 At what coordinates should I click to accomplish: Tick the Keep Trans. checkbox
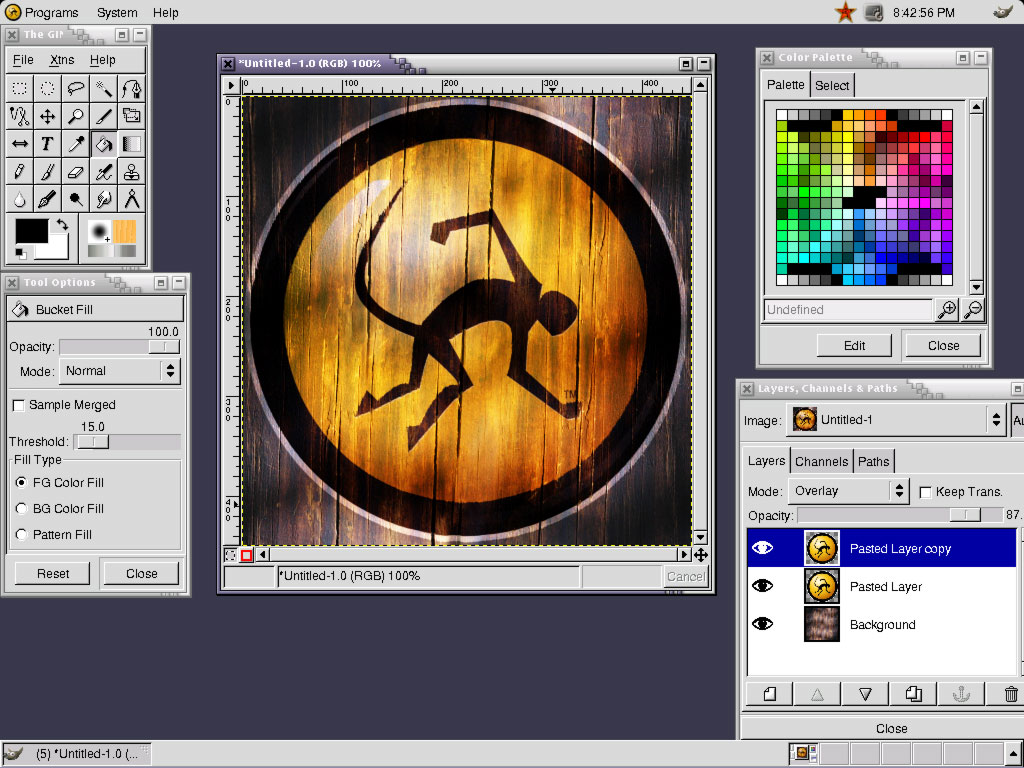pyautogui.click(x=925, y=492)
